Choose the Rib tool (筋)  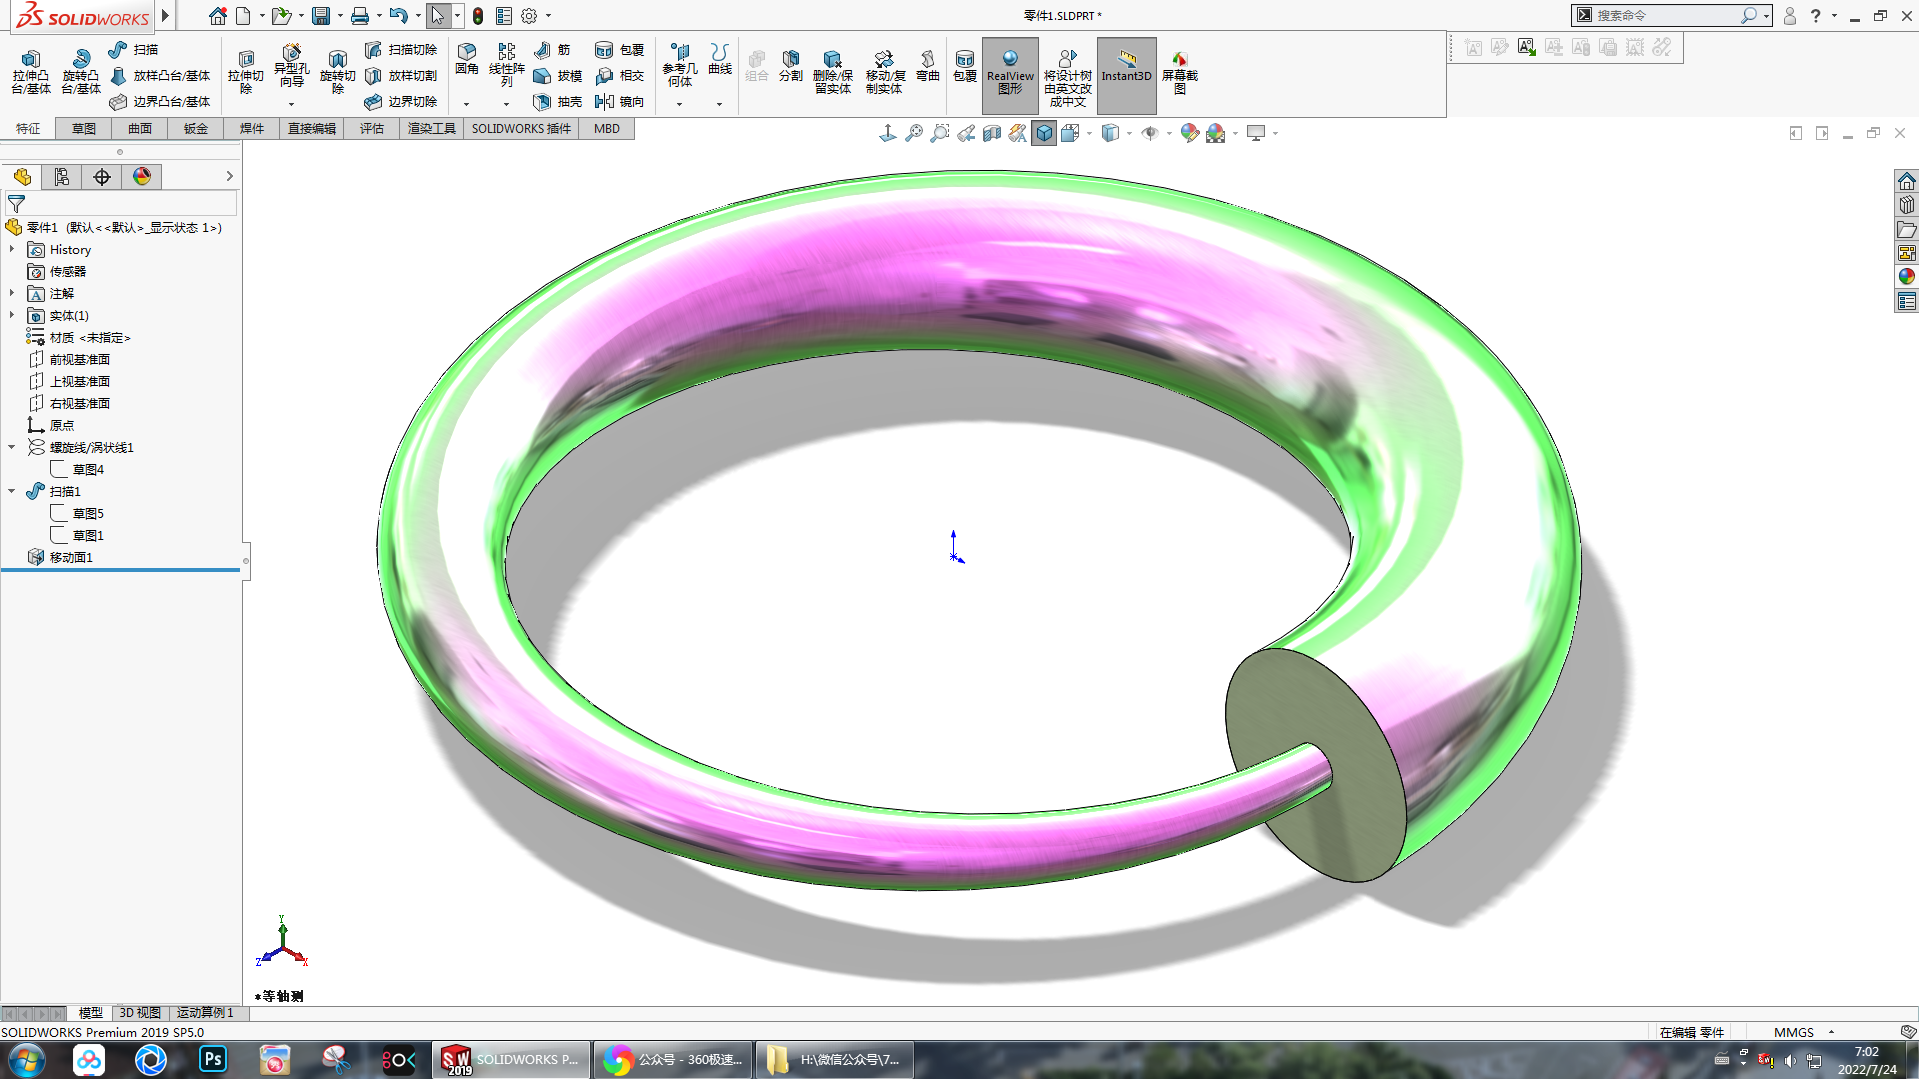click(x=552, y=49)
